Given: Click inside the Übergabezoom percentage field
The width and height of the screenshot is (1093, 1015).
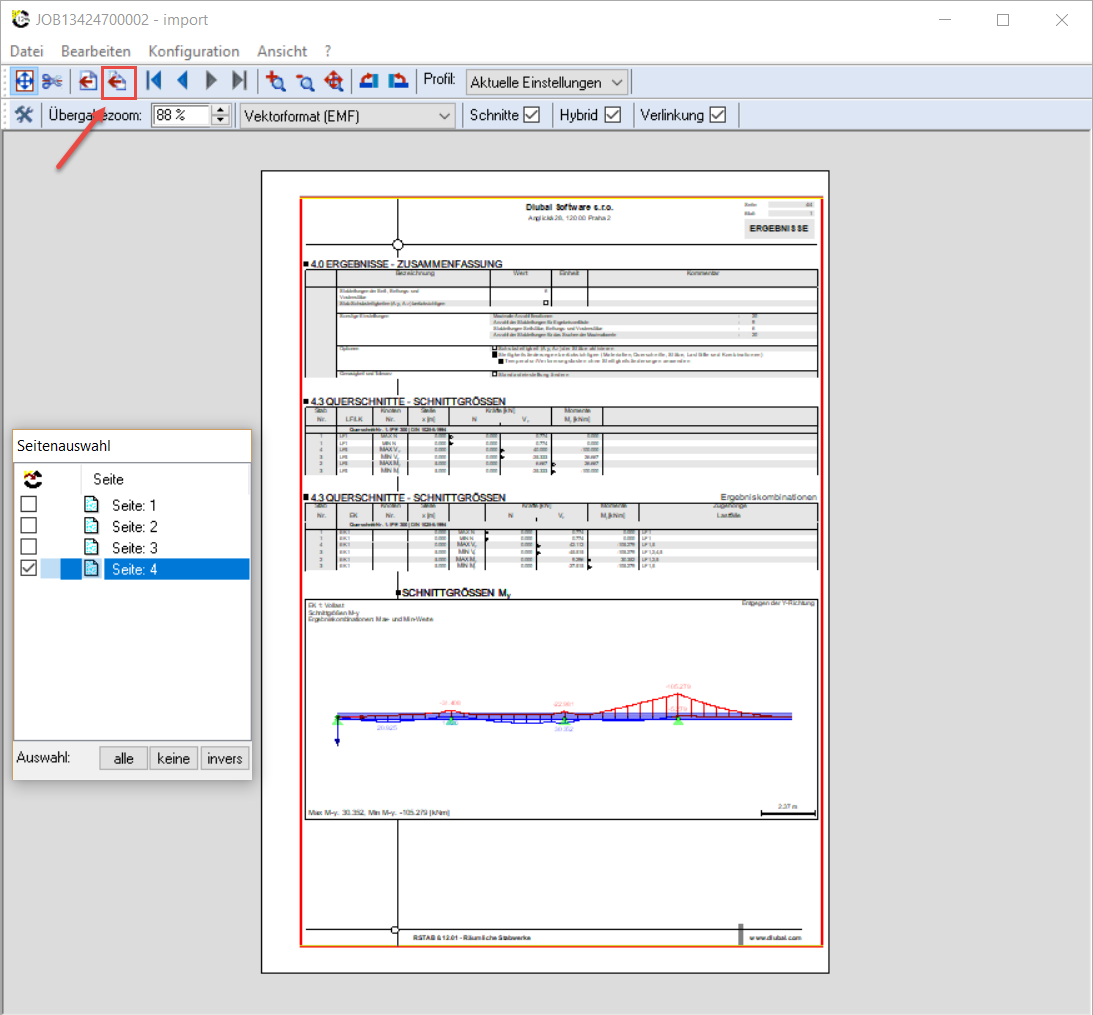Looking at the screenshot, I should (x=180, y=115).
